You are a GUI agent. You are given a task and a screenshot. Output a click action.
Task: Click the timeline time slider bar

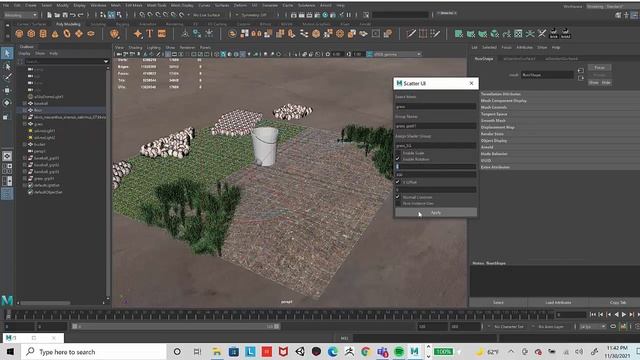(280, 314)
